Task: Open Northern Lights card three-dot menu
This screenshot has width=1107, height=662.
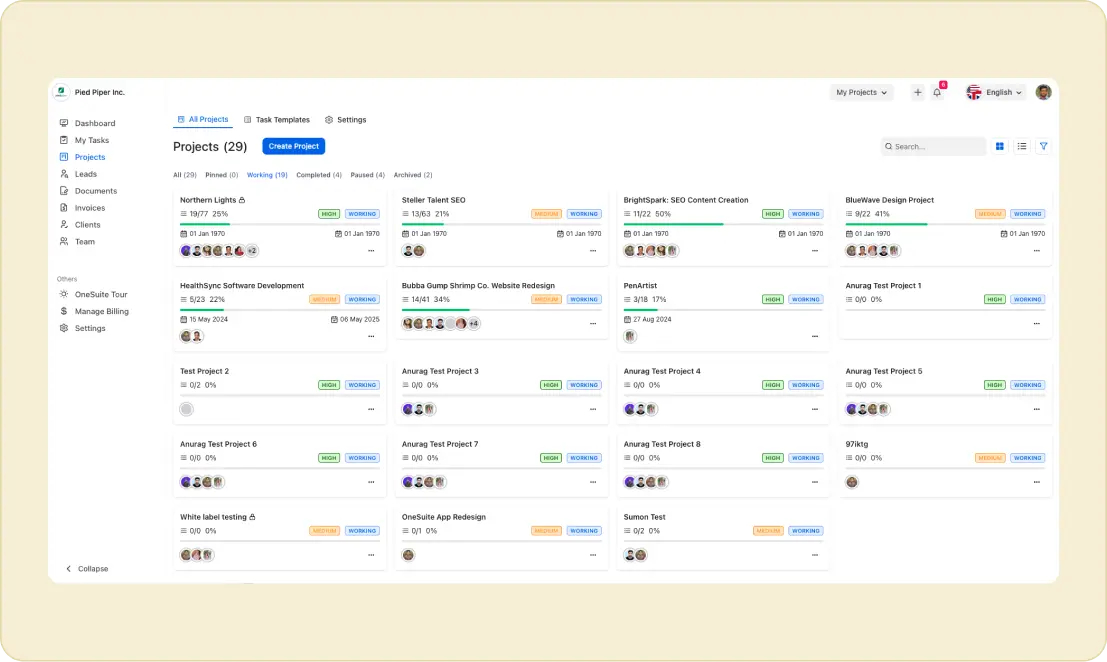Action: (x=371, y=251)
